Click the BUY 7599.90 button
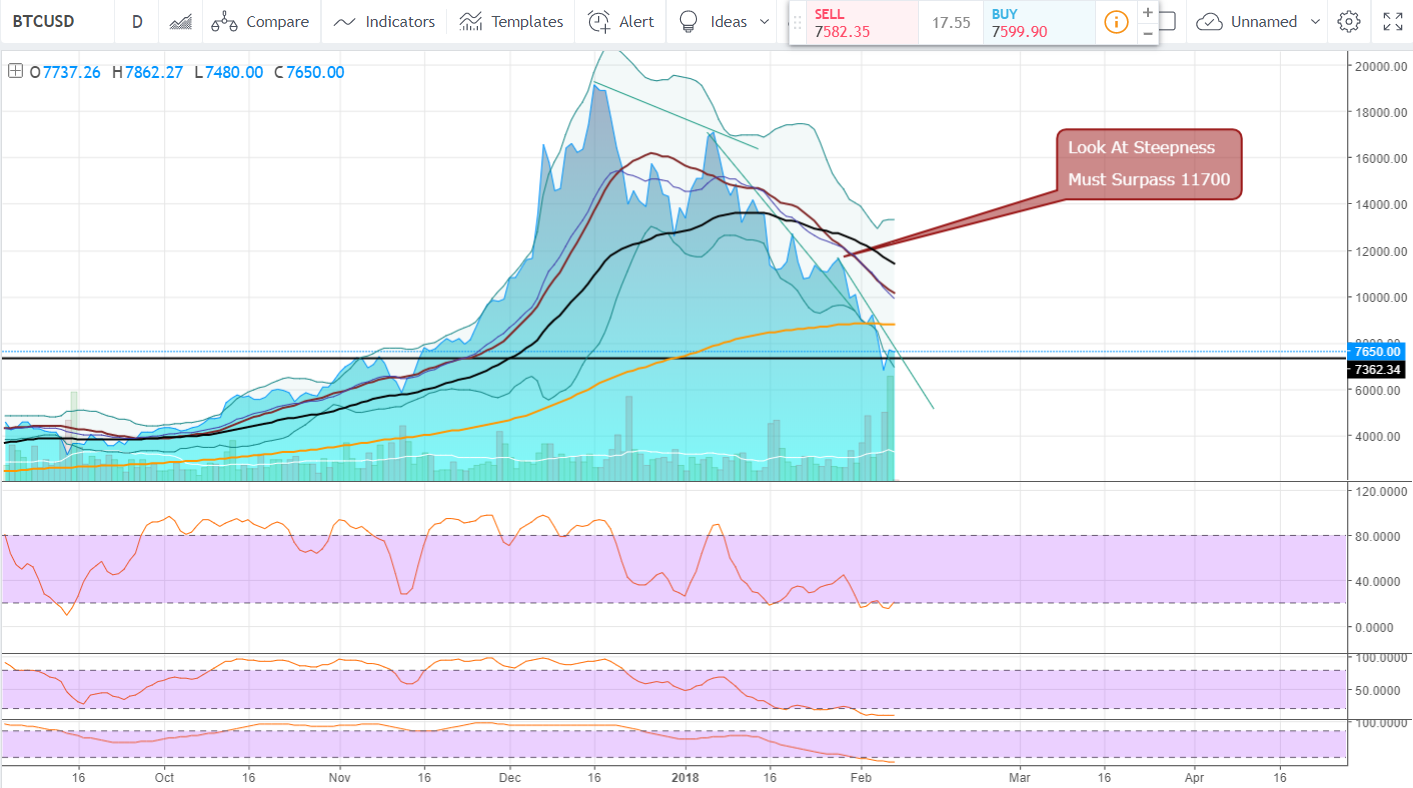 (x=1039, y=22)
